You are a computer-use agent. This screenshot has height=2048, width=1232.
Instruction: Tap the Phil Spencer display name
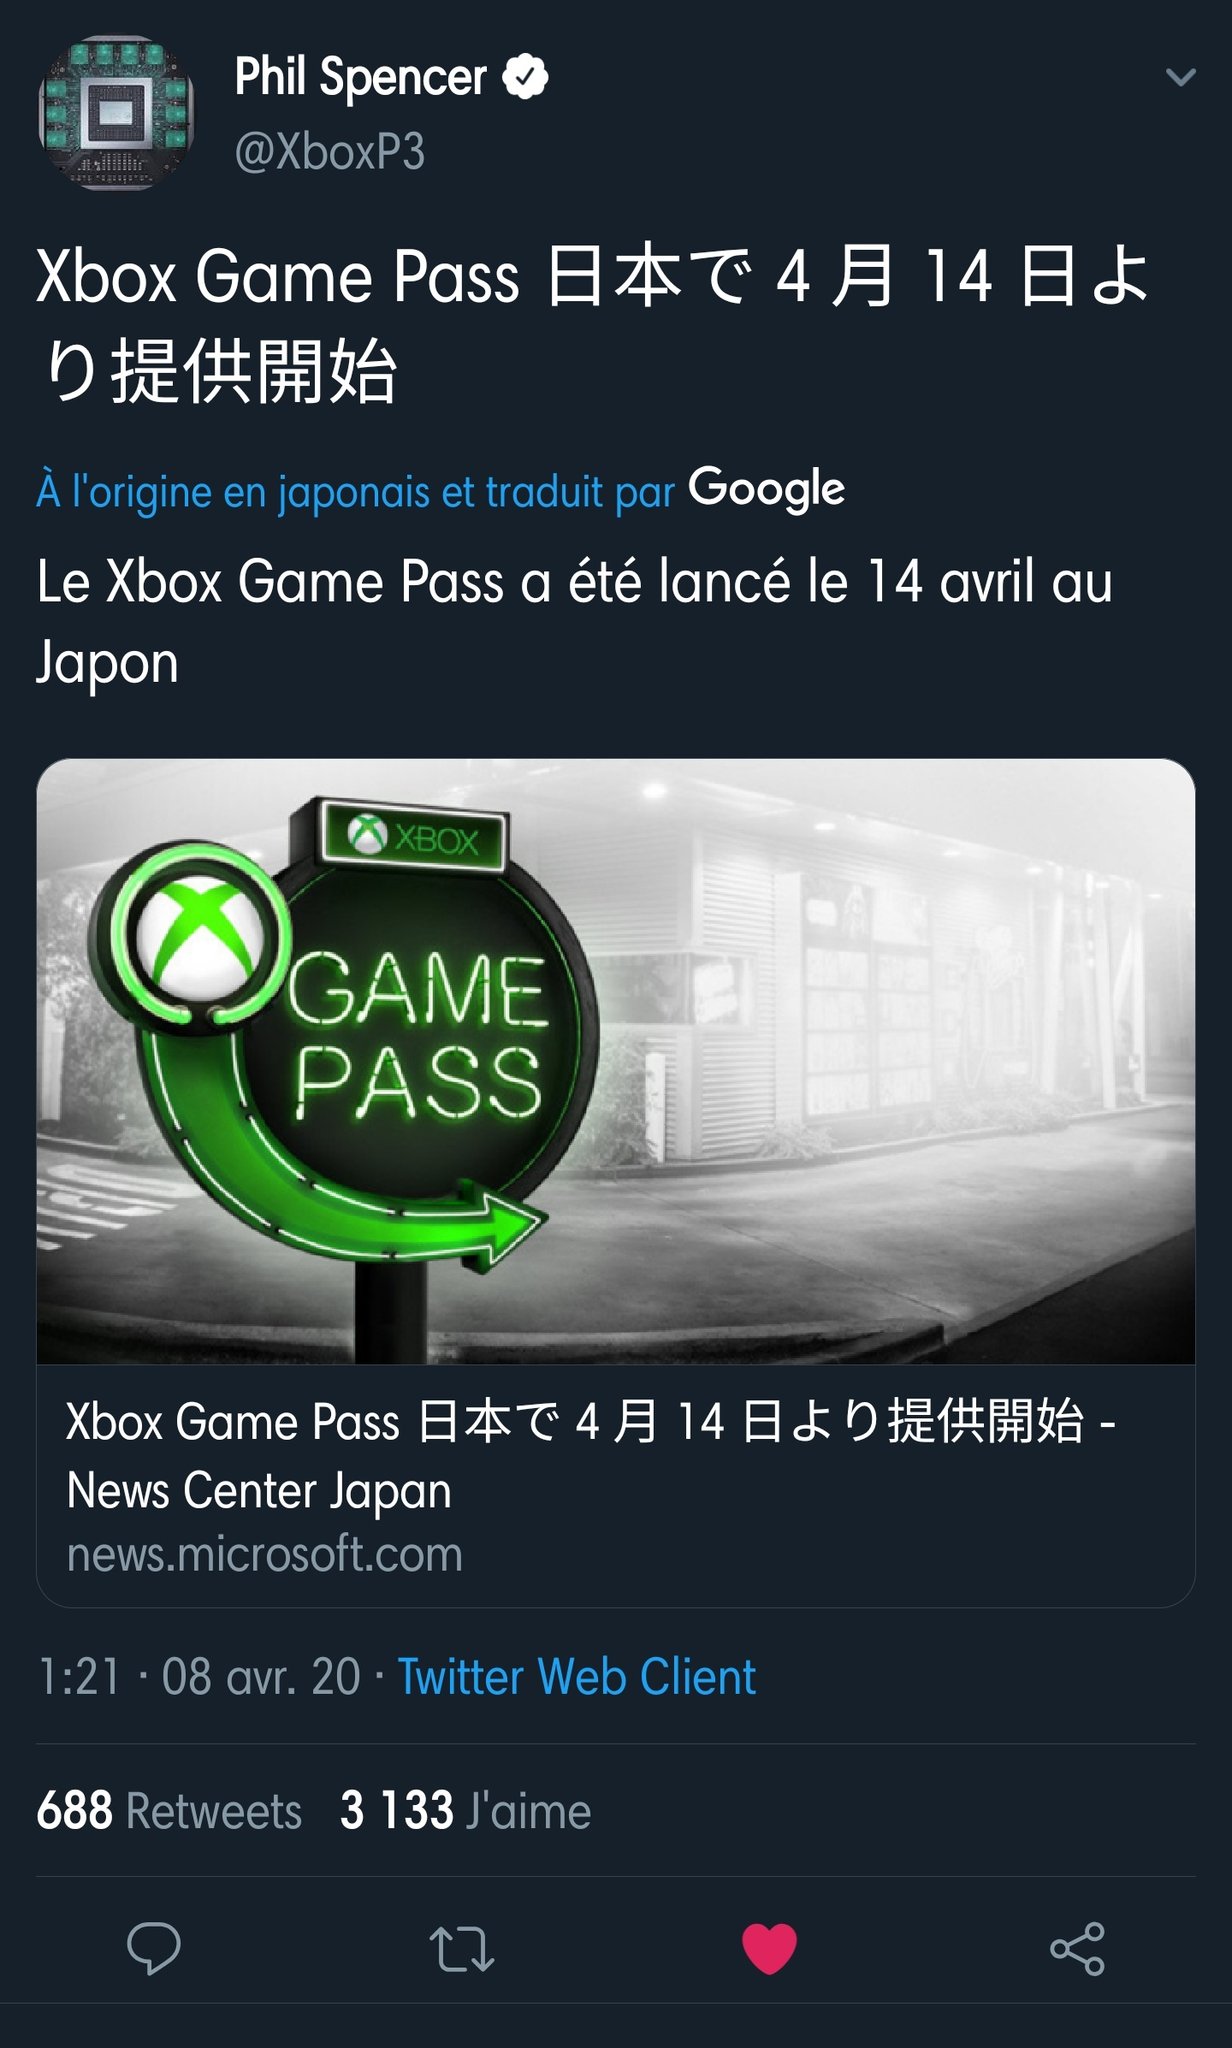[360, 78]
